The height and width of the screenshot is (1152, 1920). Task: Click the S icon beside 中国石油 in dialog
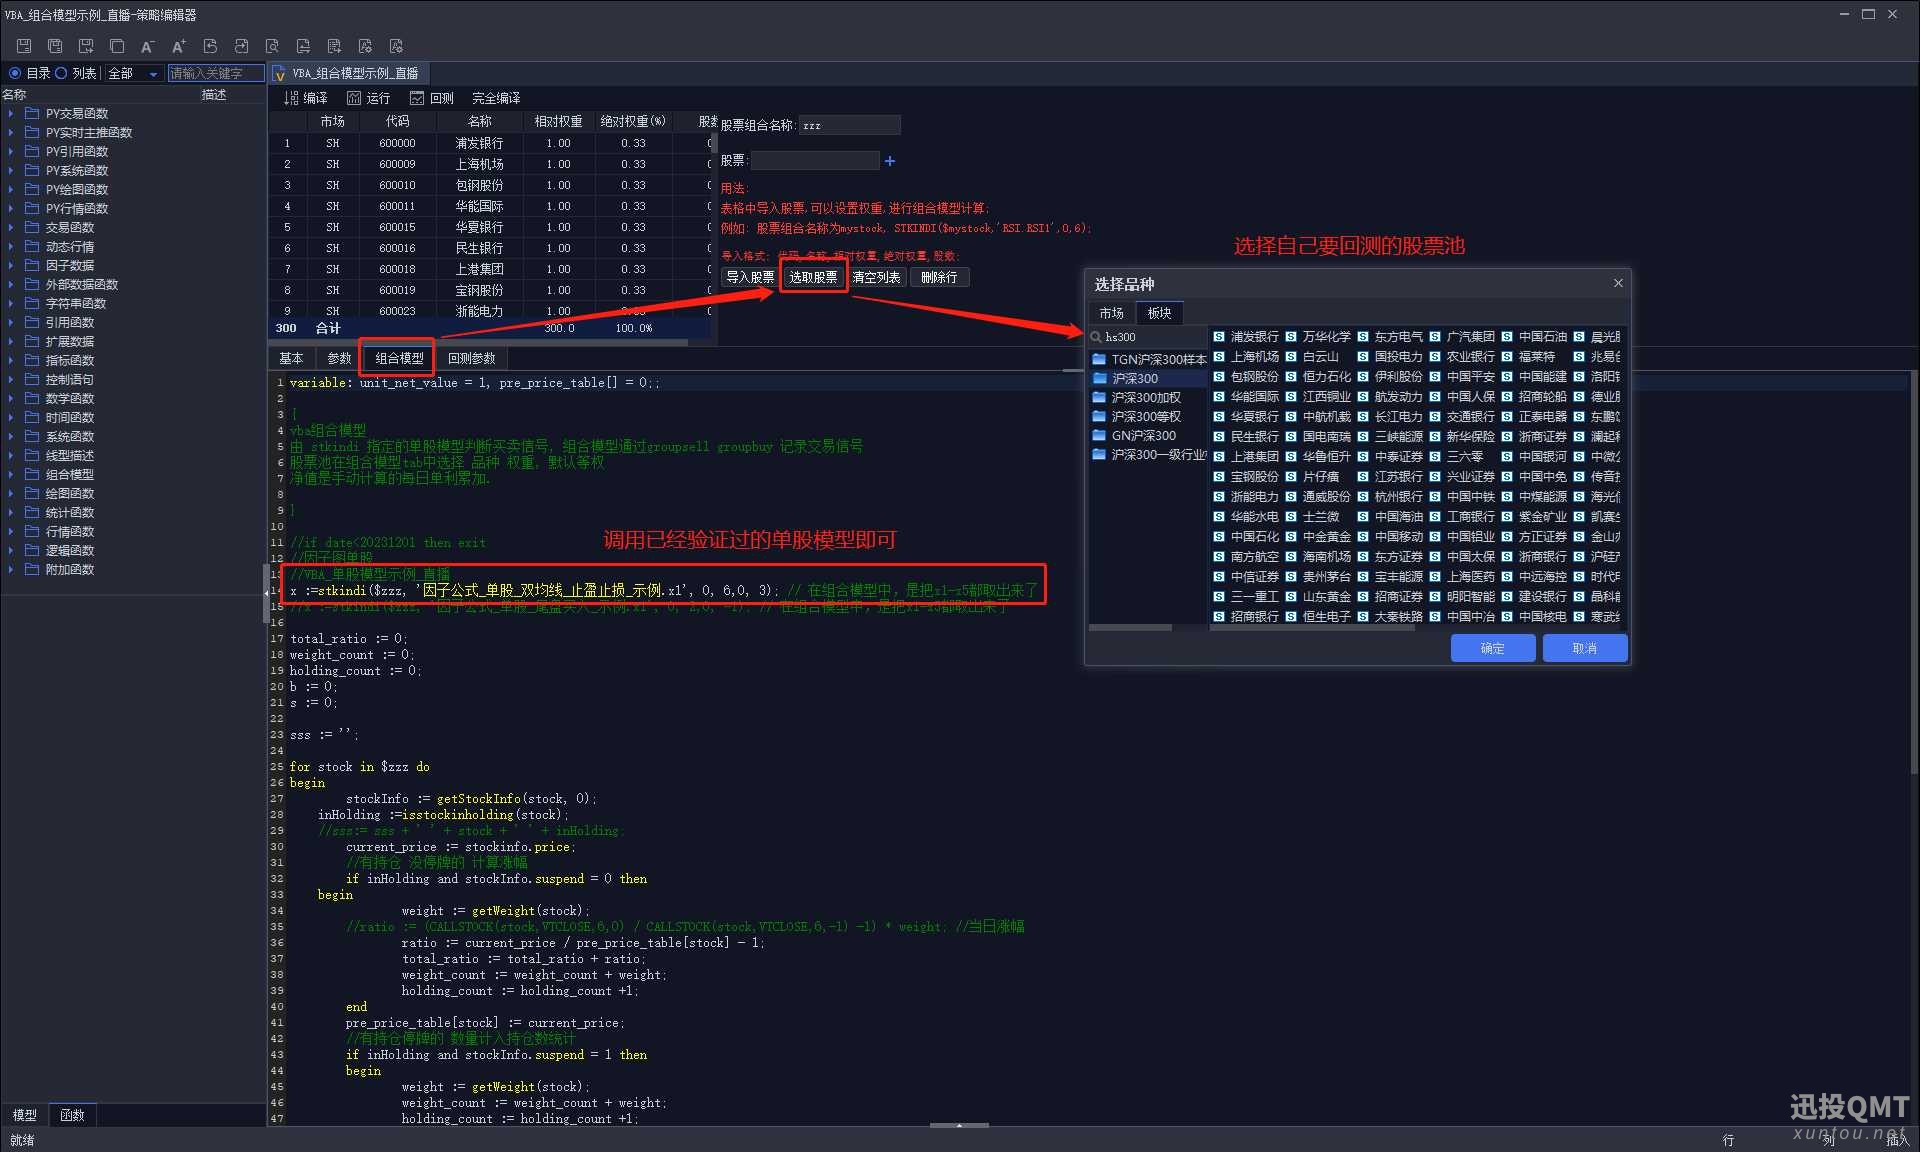pos(1507,337)
